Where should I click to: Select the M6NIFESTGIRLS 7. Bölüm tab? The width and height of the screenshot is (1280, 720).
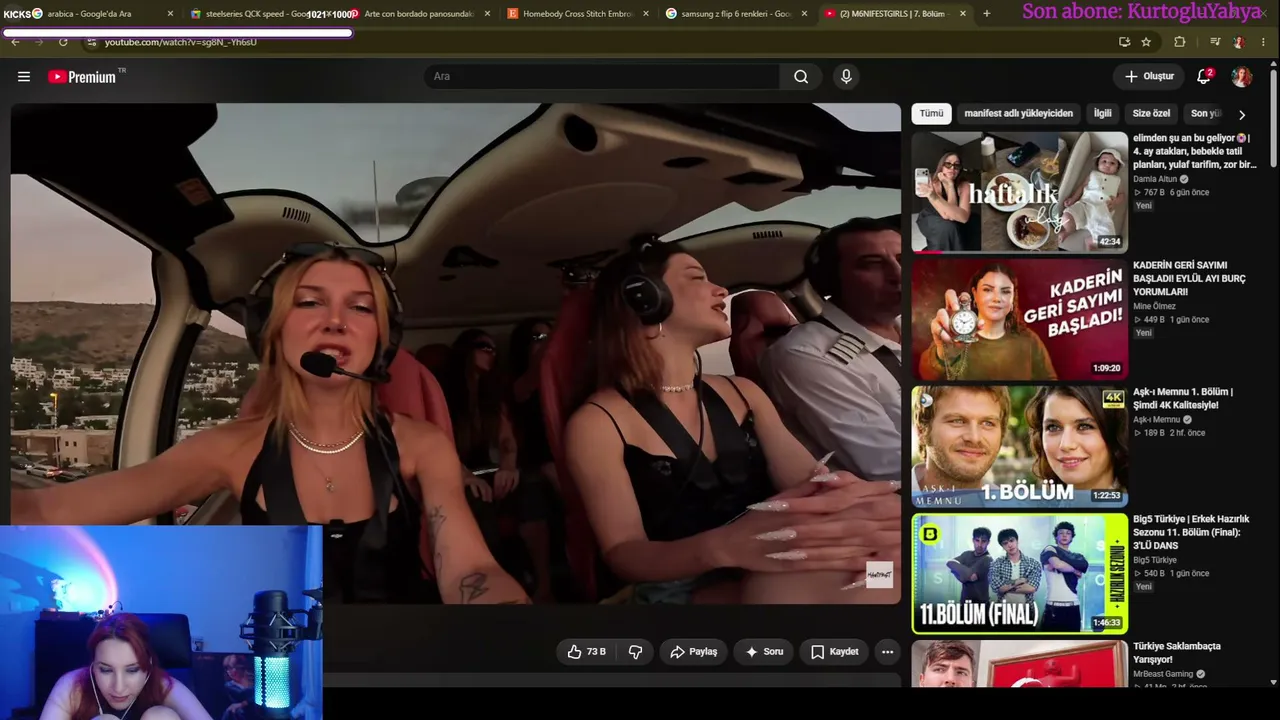(894, 14)
